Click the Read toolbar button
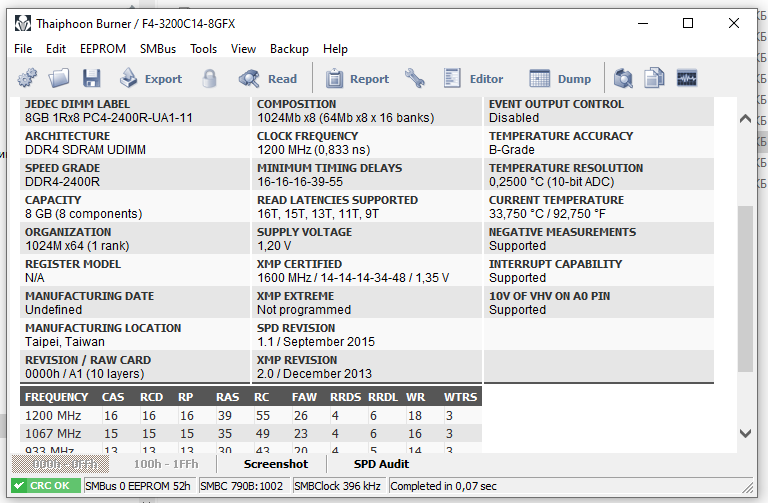 [268, 78]
